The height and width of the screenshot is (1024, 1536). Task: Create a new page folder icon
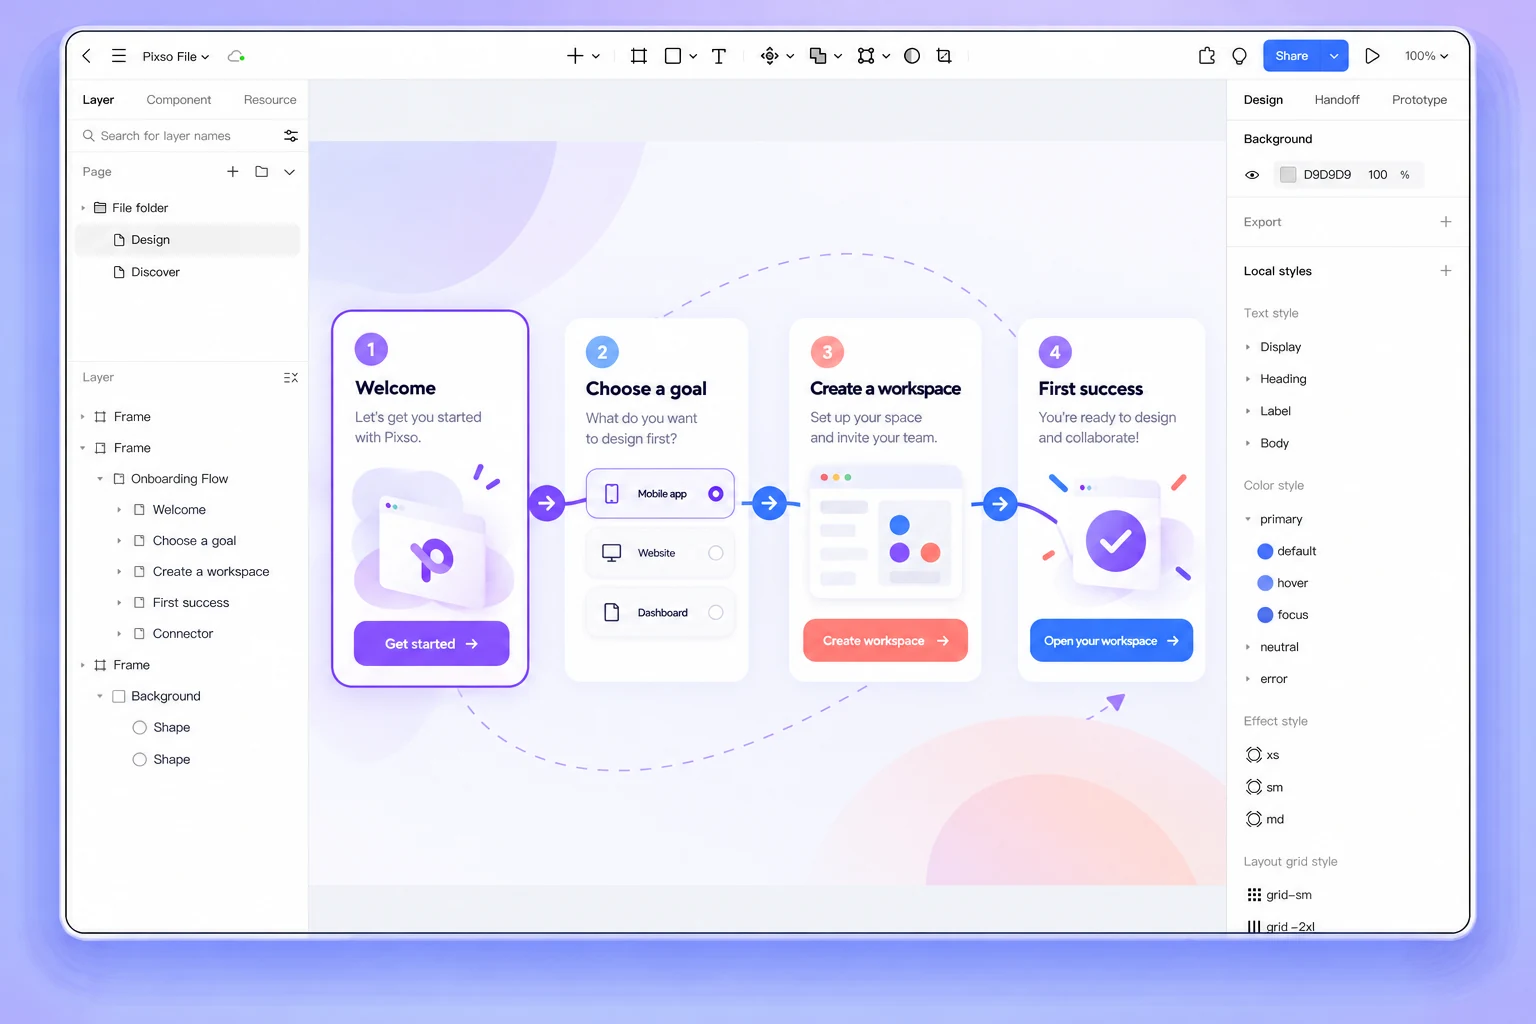262,172
